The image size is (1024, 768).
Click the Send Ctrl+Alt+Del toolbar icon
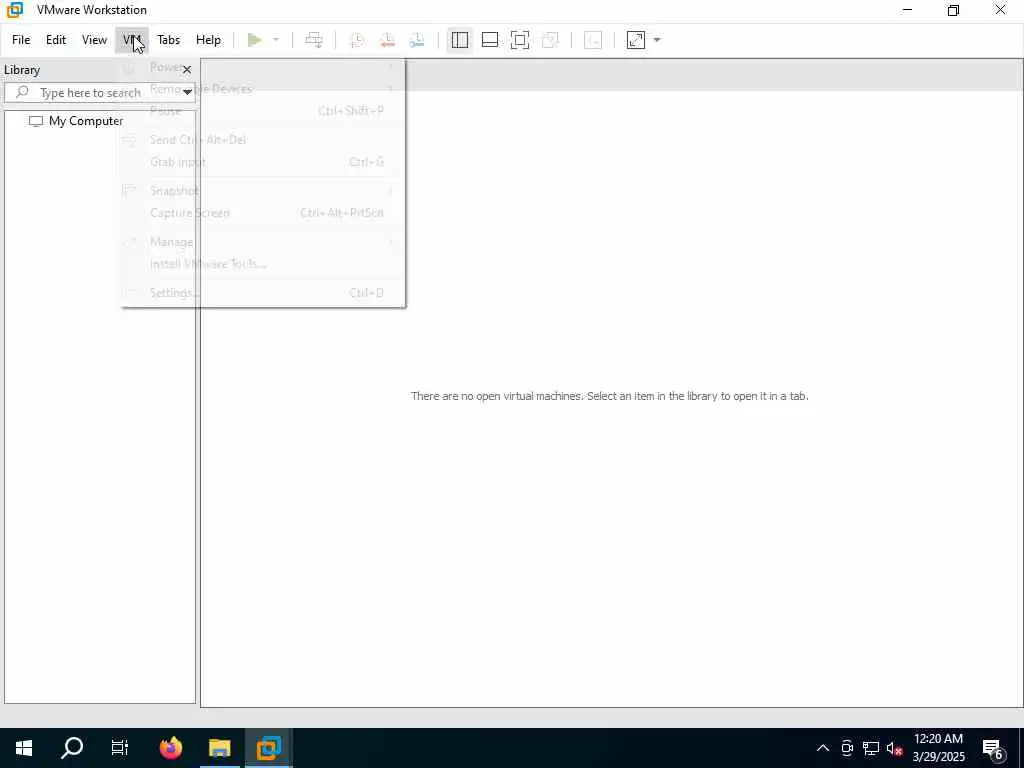314,40
